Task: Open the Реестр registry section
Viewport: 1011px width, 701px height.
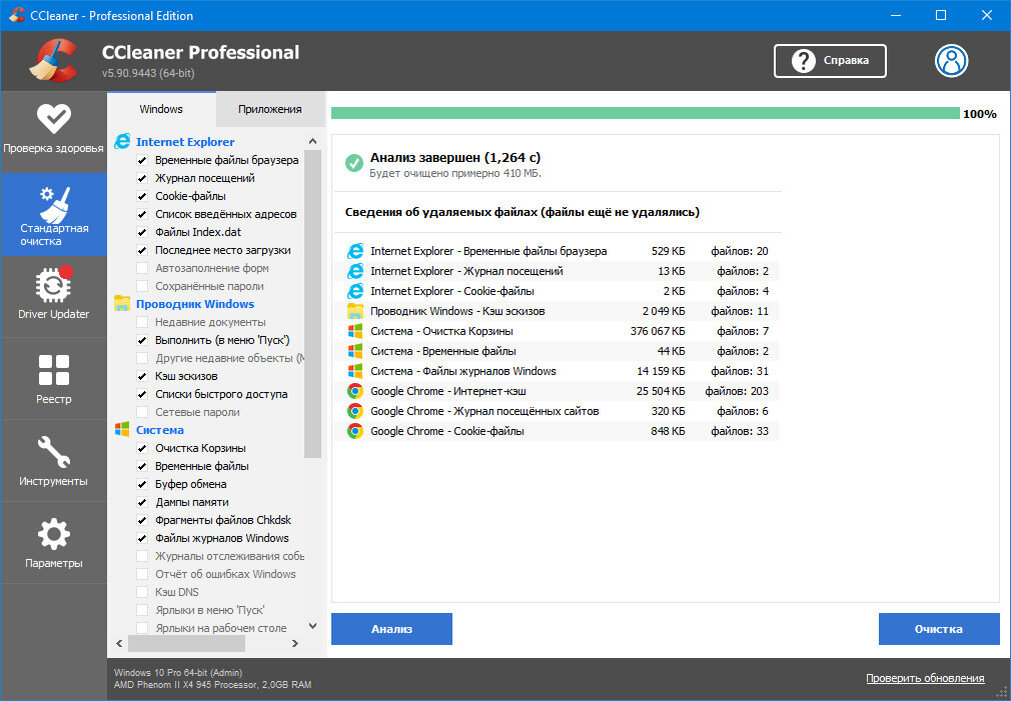Action: click(54, 379)
